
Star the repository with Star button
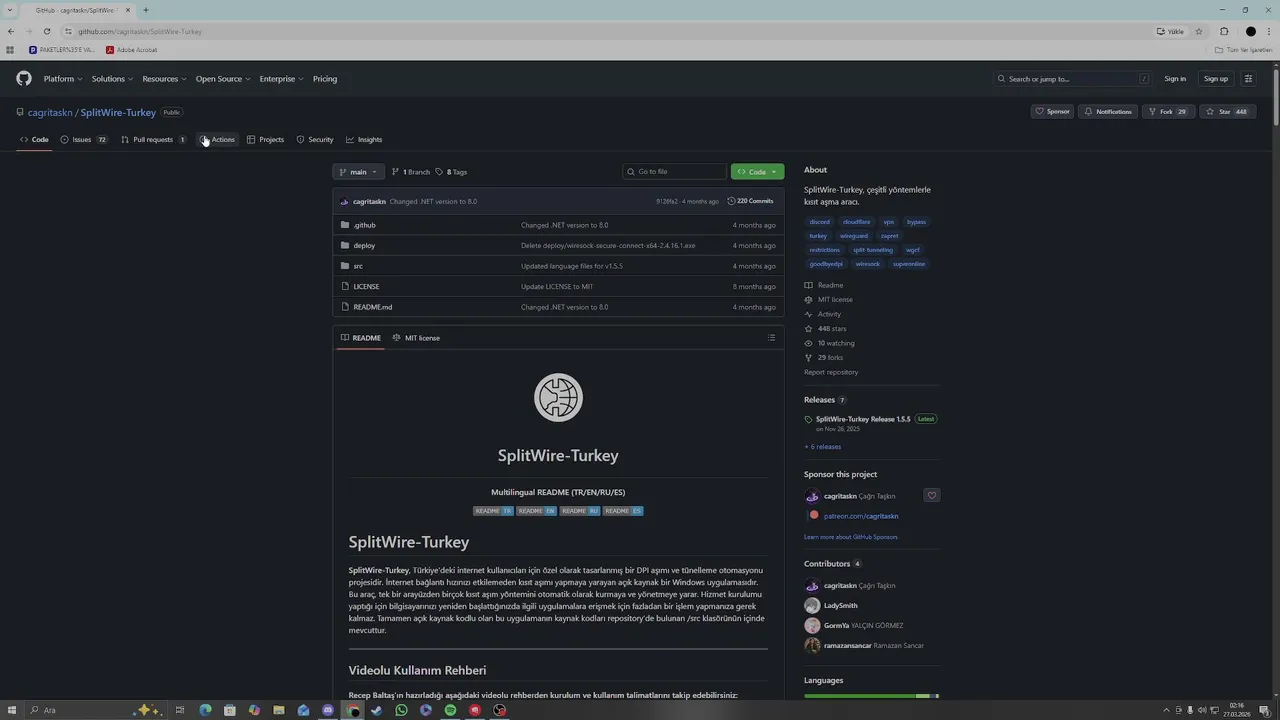pyautogui.click(x=1226, y=112)
